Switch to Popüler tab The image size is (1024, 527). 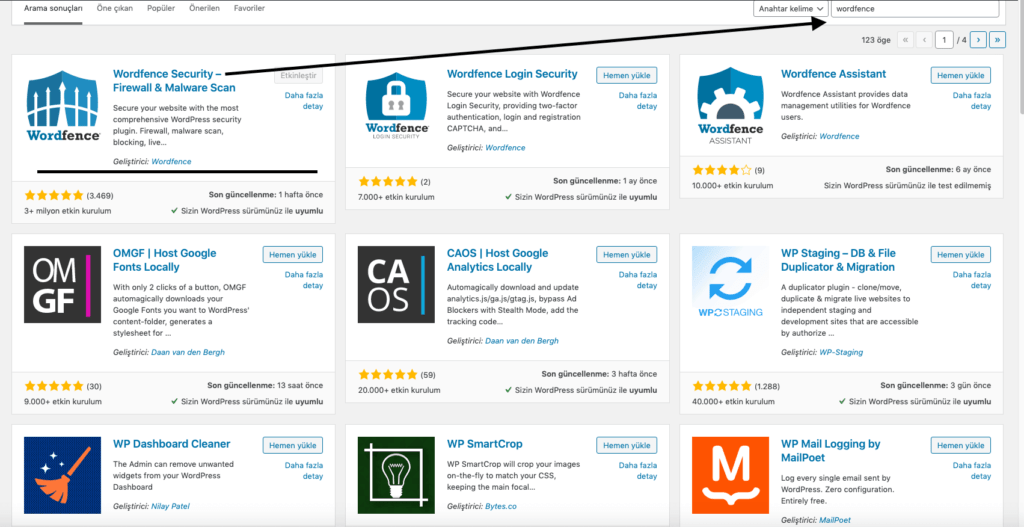[161, 9]
